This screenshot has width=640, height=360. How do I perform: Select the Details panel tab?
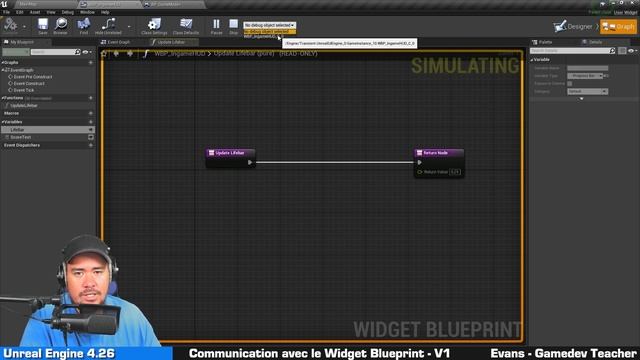tap(595, 42)
